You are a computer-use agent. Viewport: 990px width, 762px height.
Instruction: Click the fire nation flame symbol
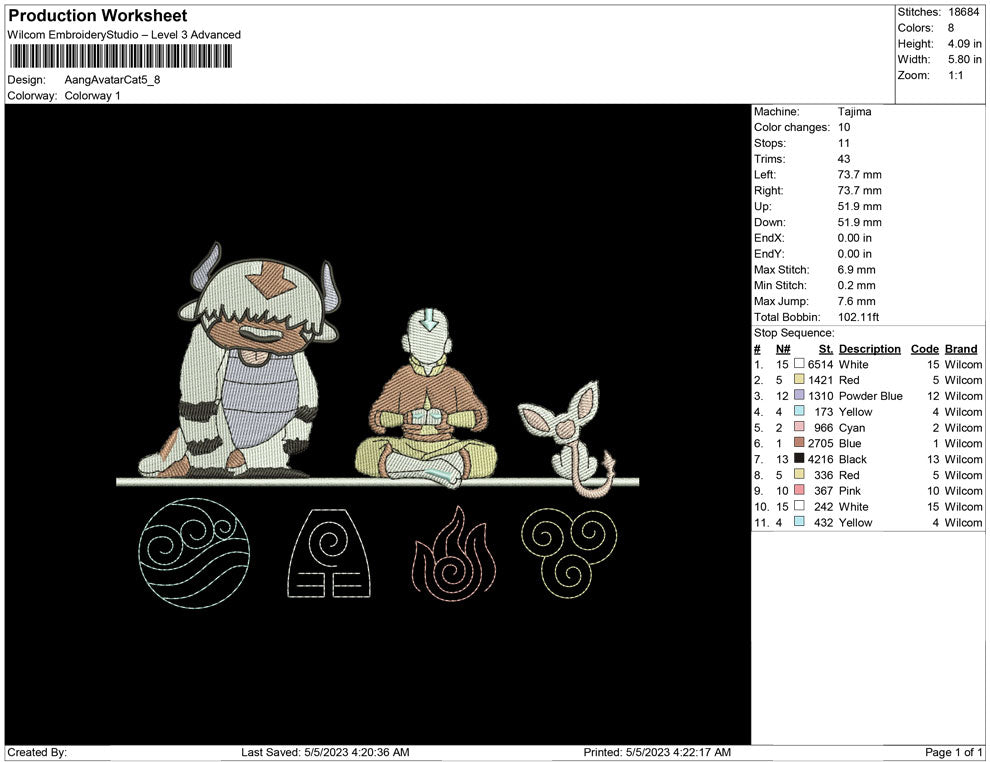454,554
